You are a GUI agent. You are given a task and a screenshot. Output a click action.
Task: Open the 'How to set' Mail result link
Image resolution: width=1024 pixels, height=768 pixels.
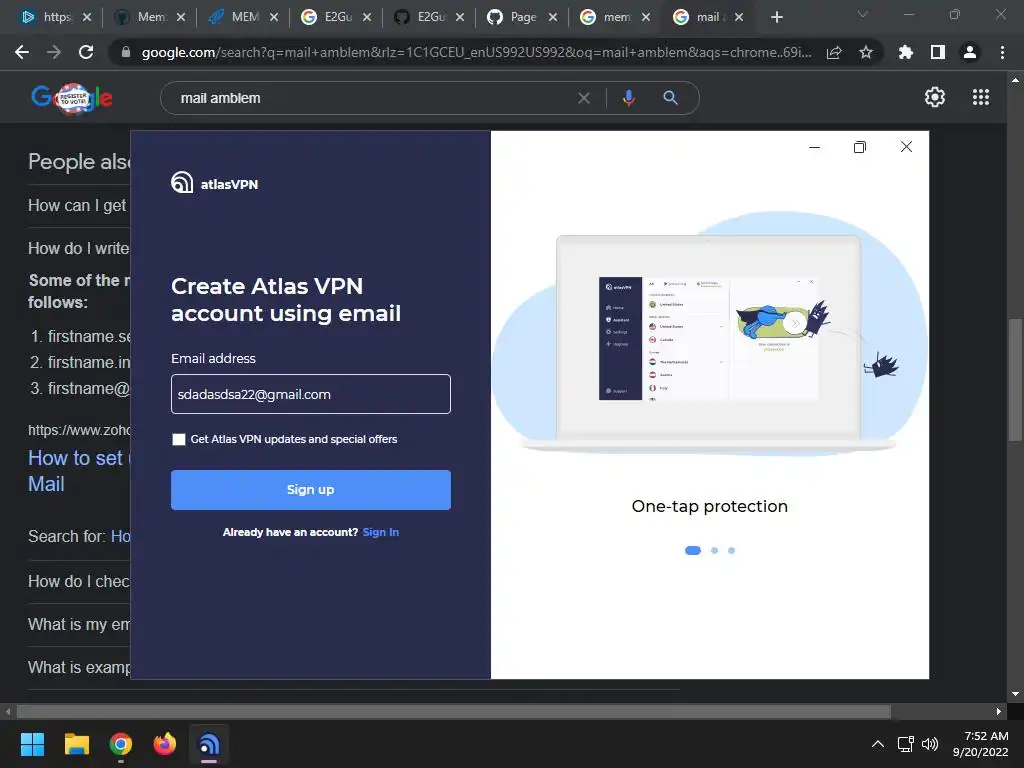[79, 471]
